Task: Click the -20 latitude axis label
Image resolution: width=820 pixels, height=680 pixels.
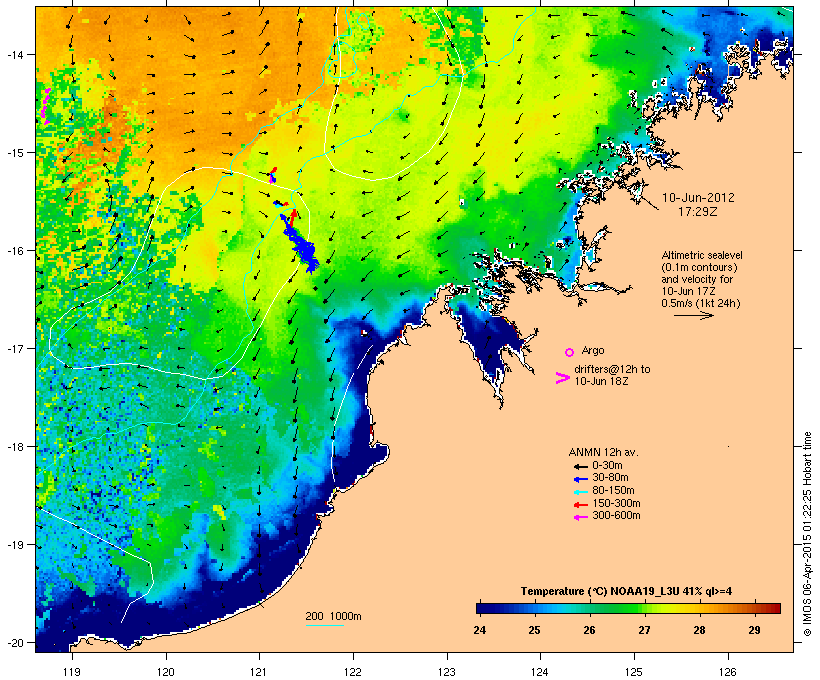Action: 14,643
